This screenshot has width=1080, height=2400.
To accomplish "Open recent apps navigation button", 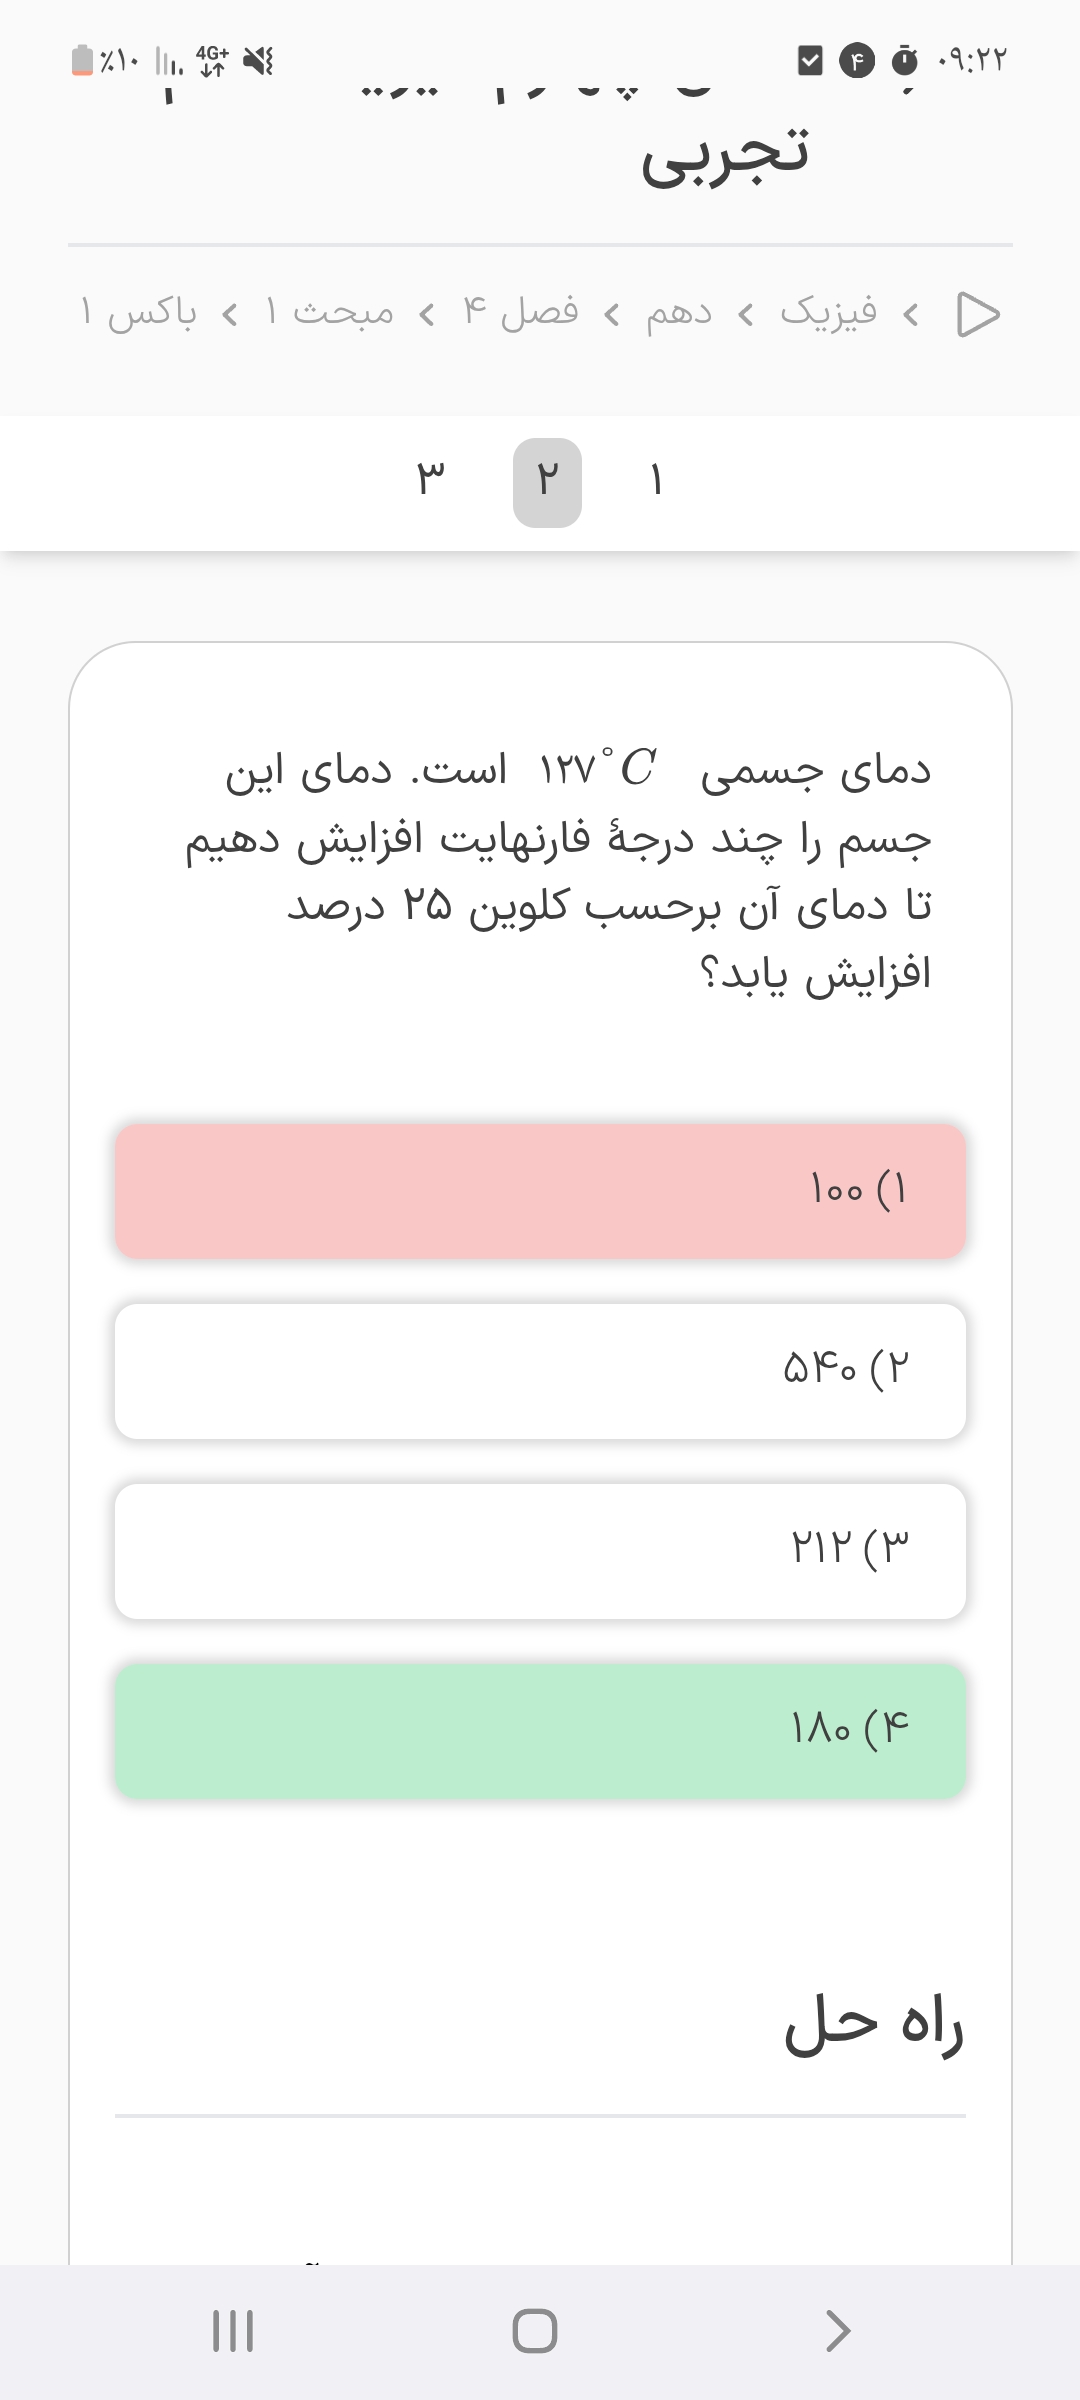I will [x=233, y=2331].
